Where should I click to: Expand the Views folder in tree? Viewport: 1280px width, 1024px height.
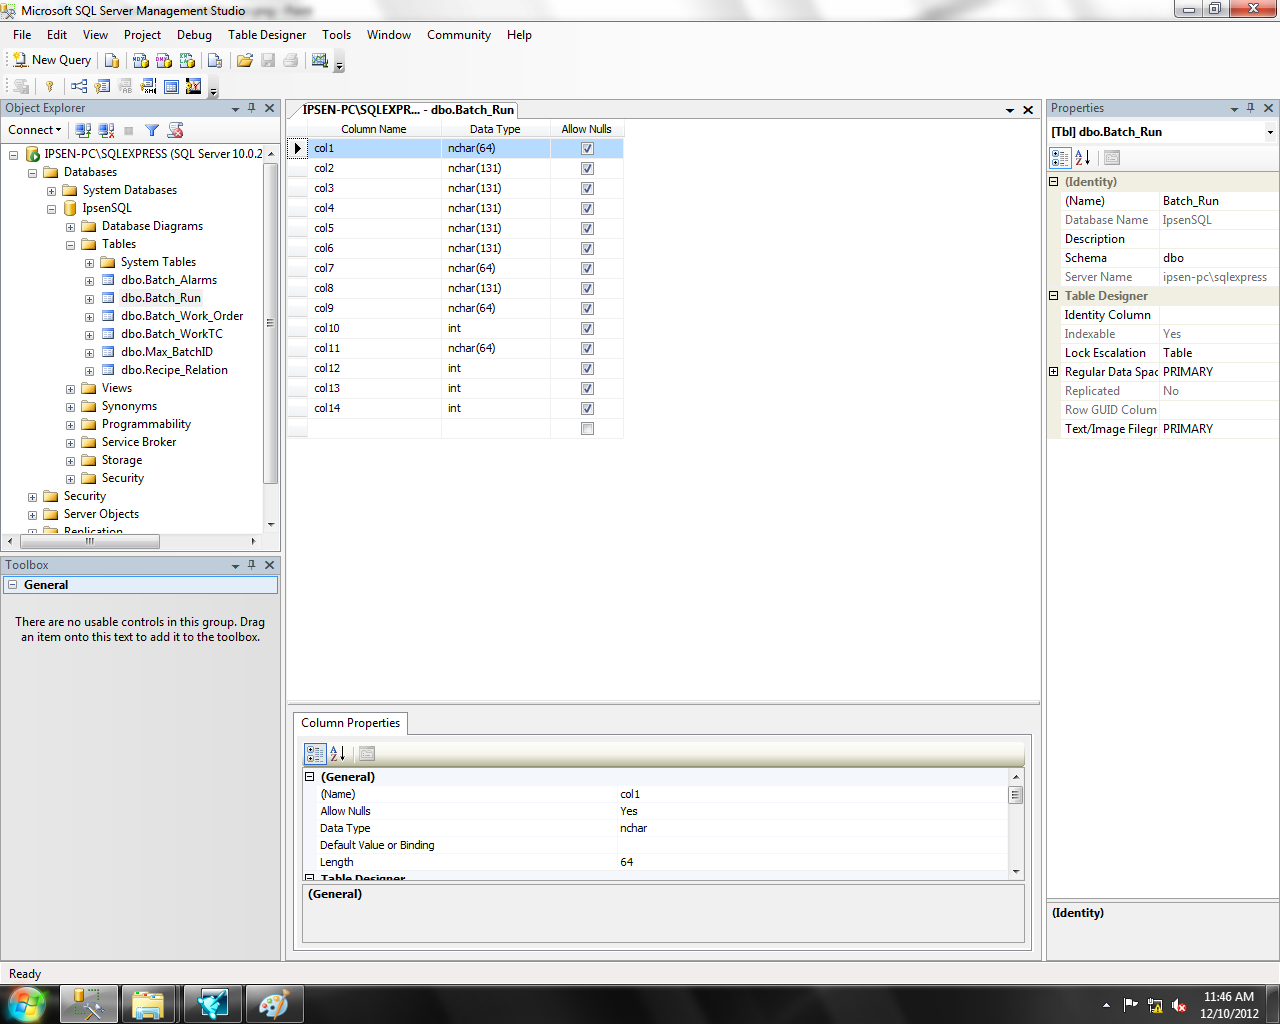(x=70, y=389)
